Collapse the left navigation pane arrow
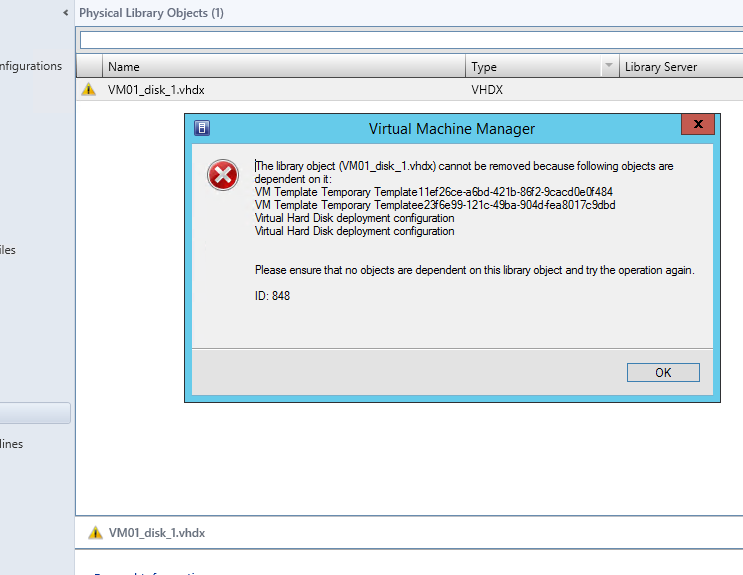Viewport: 743px width, 575px height. pyautogui.click(x=66, y=13)
